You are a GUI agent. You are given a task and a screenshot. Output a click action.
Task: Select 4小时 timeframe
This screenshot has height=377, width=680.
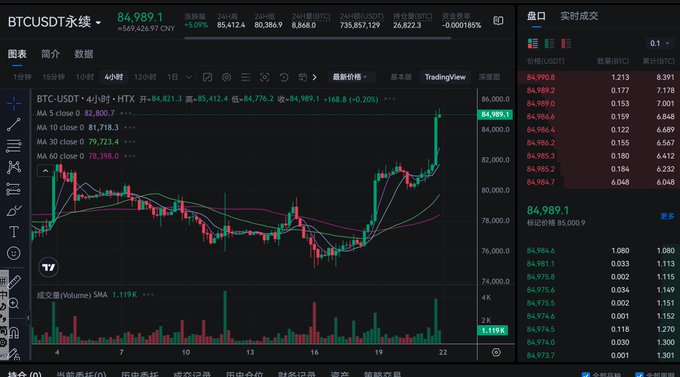[114, 77]
